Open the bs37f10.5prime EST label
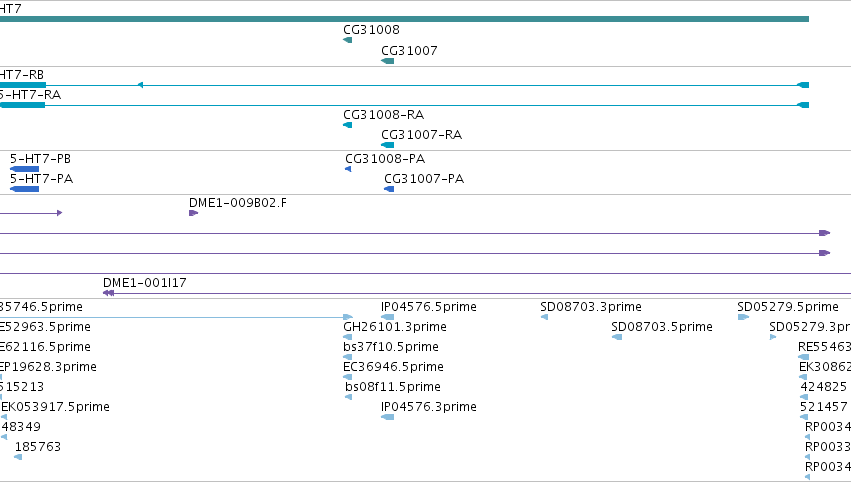 pos(391,347)
